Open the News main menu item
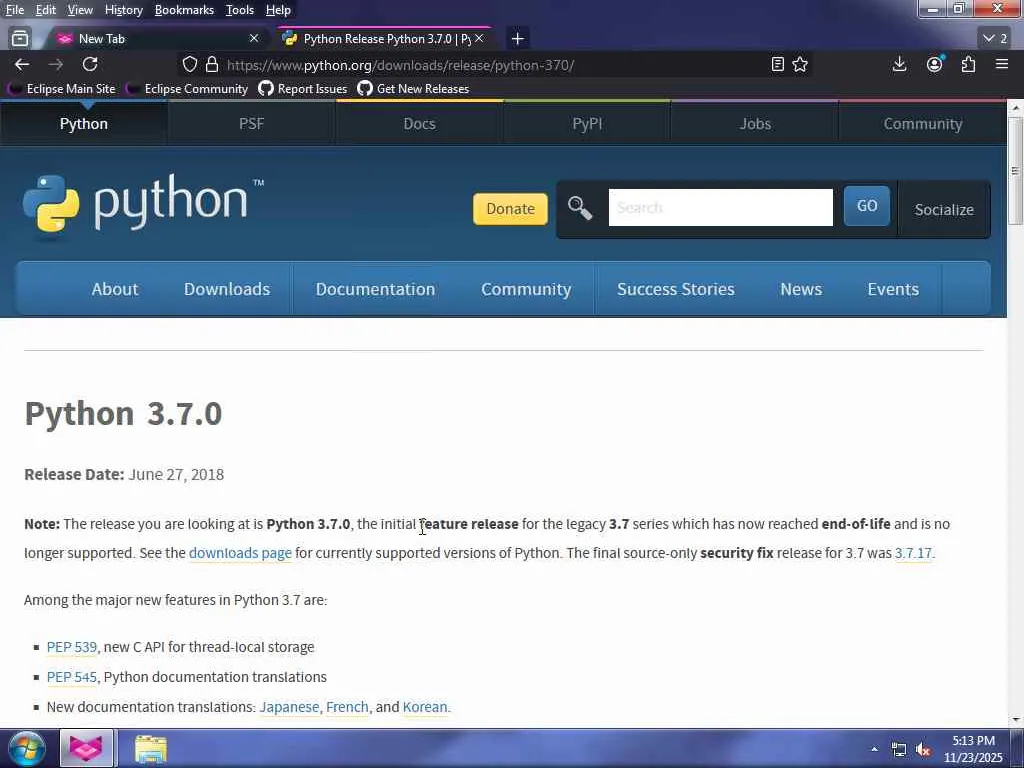 coord(801,289)
